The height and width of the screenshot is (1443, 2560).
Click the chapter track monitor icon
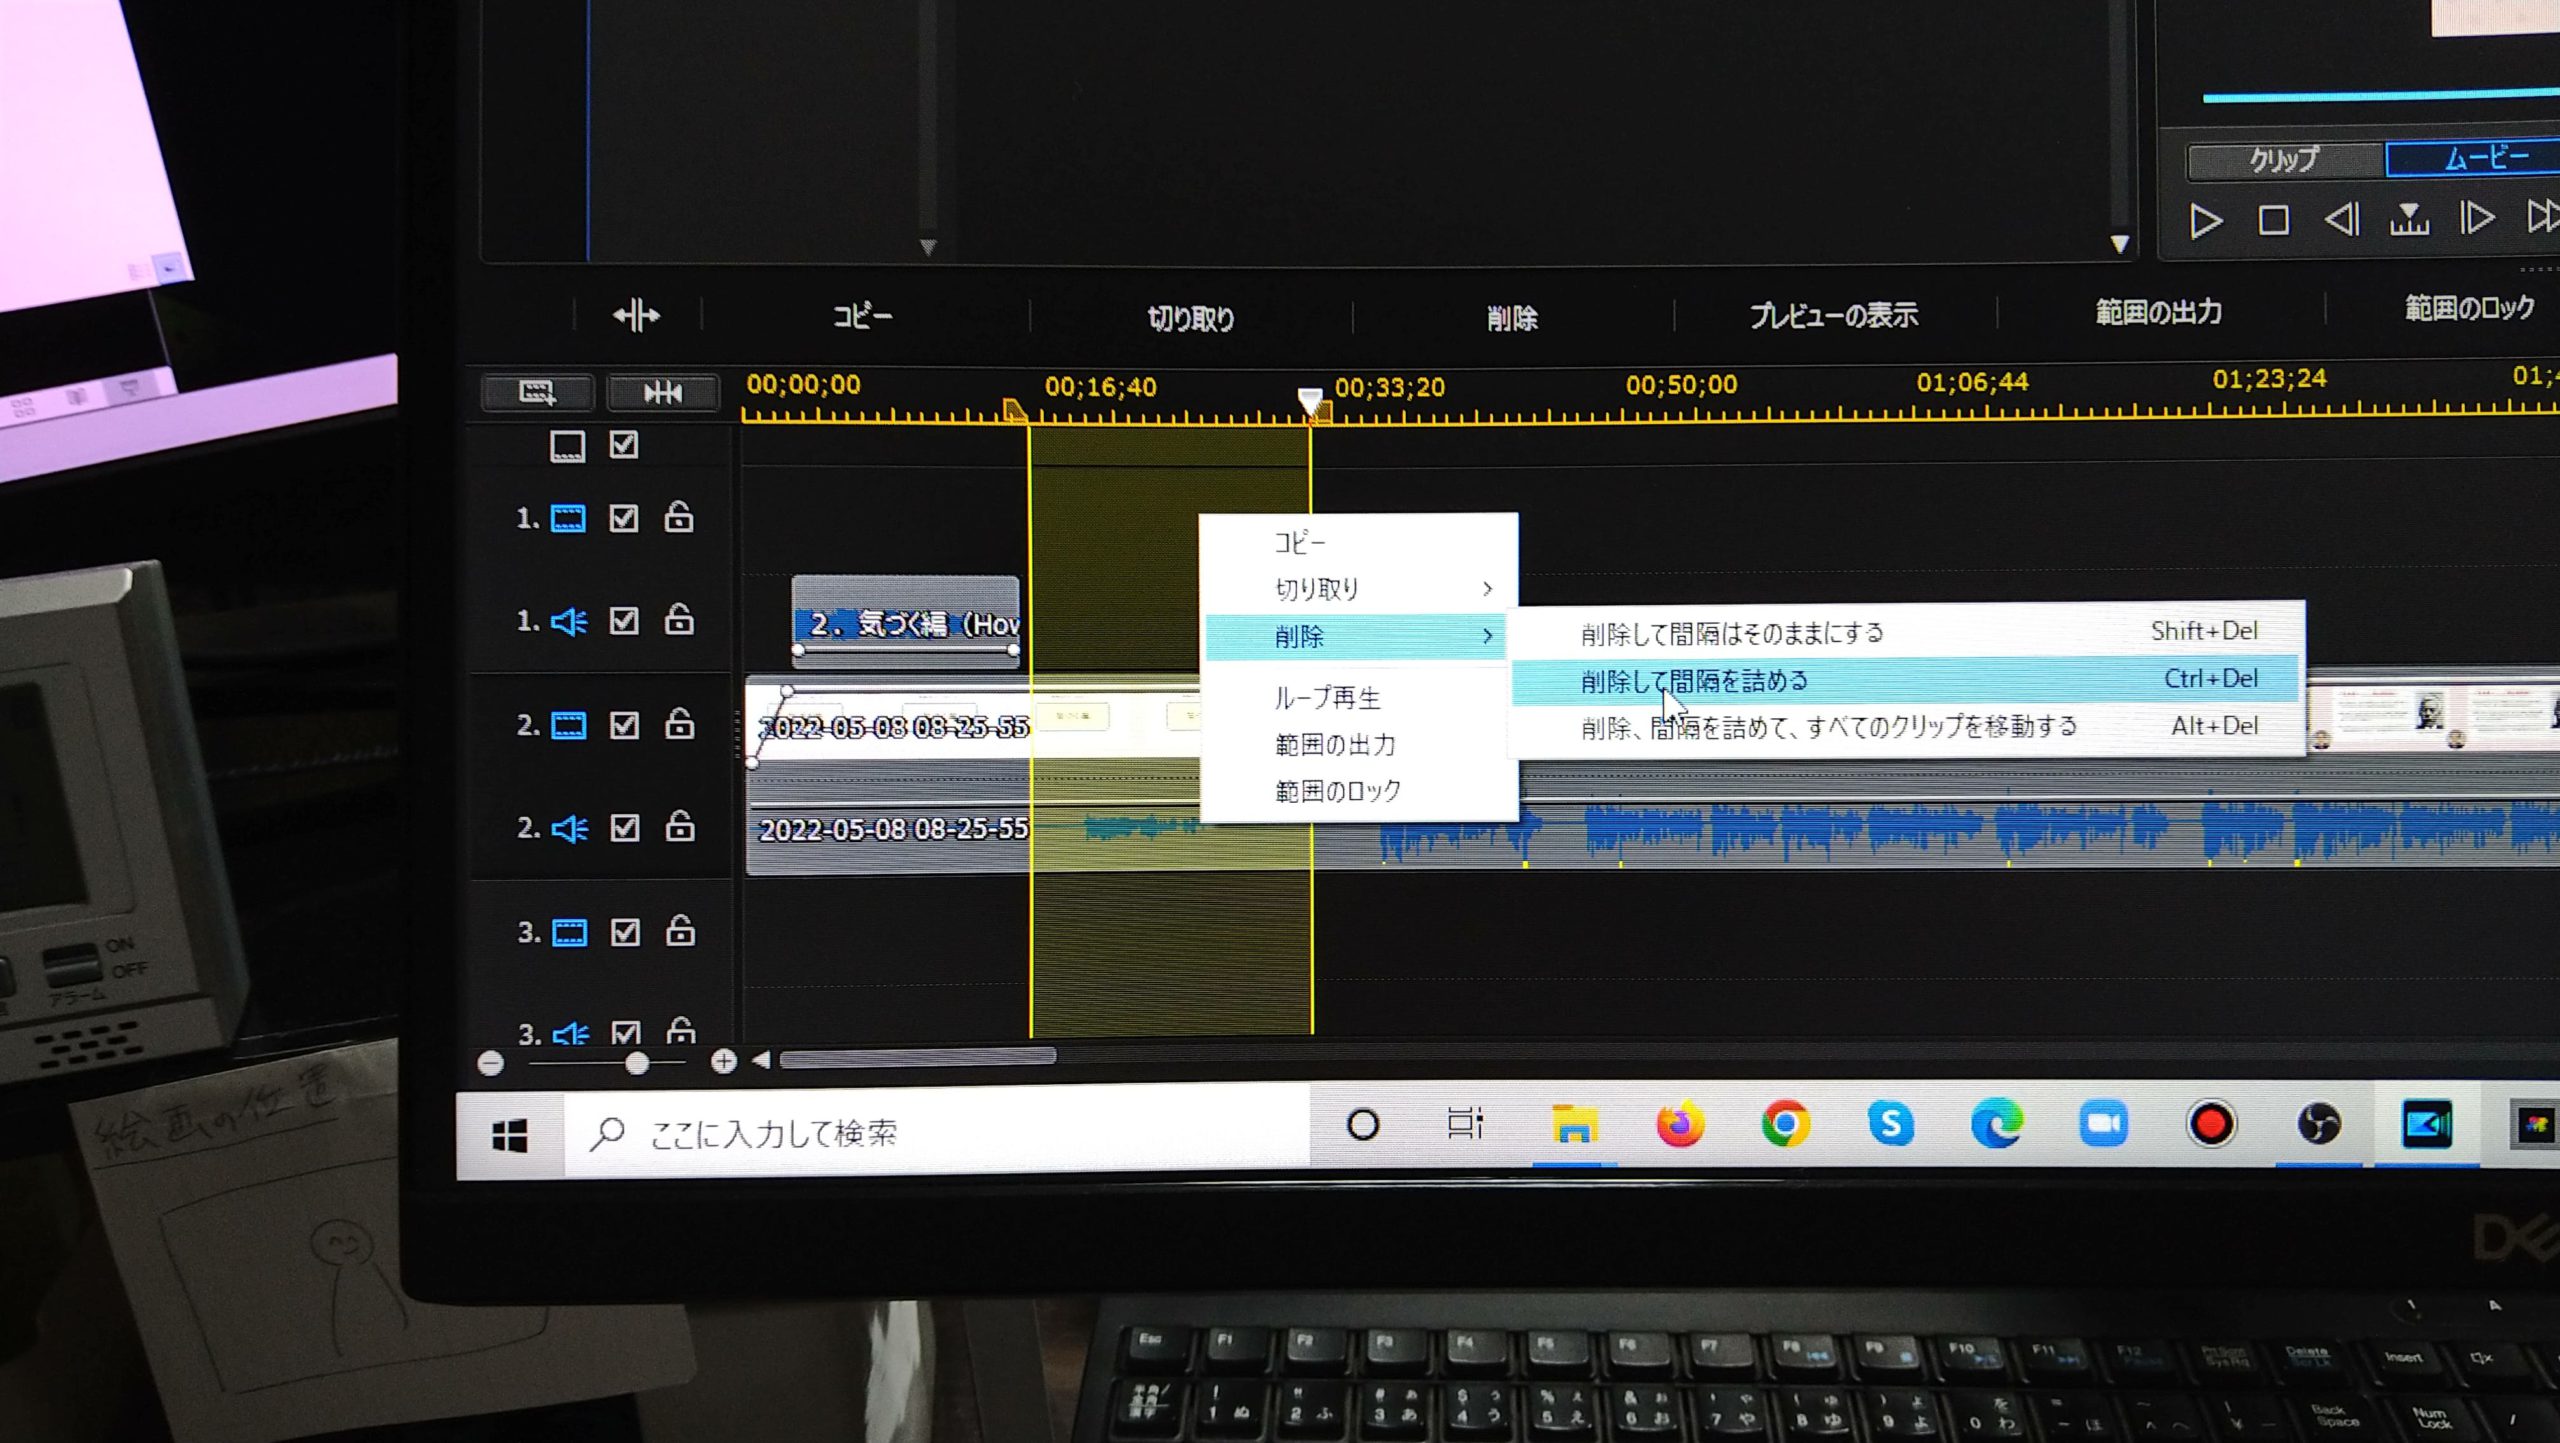coord(567,446)
